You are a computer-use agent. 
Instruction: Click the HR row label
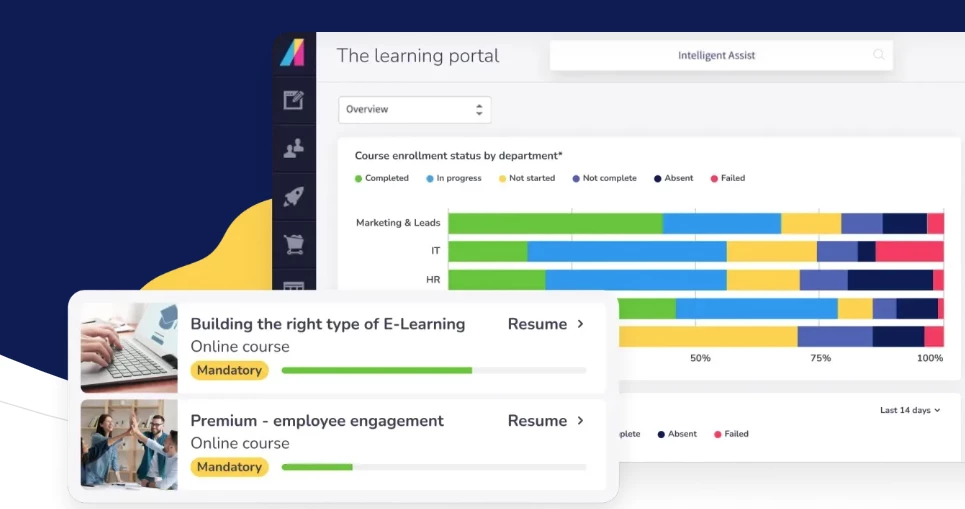433,279
